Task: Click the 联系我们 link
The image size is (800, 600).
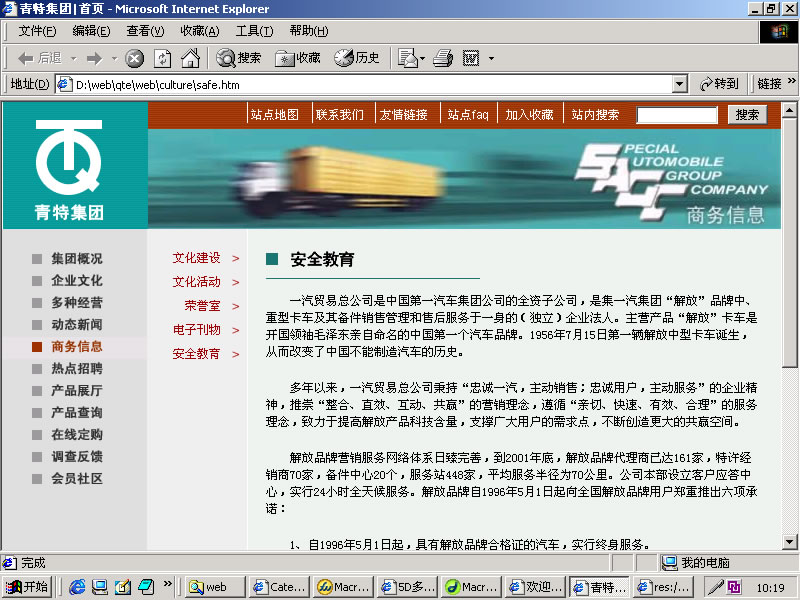Action: (340, 115)
